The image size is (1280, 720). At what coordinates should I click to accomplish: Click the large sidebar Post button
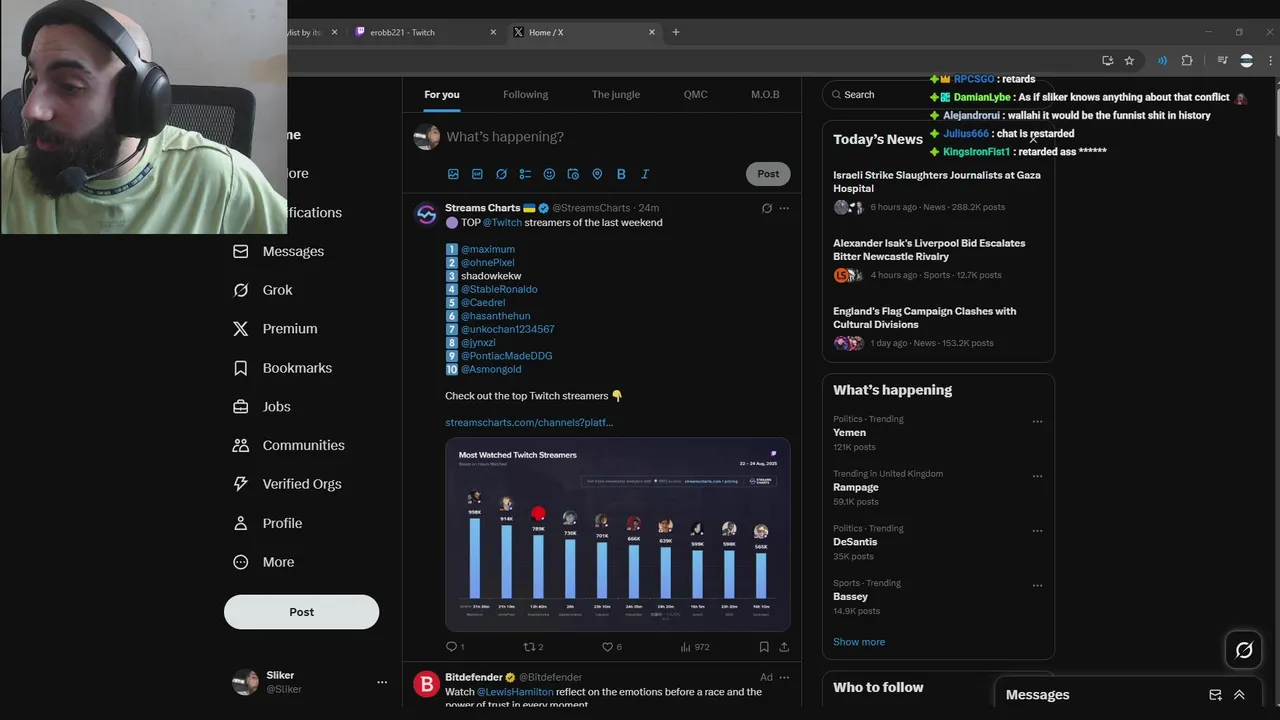[301, 612]
